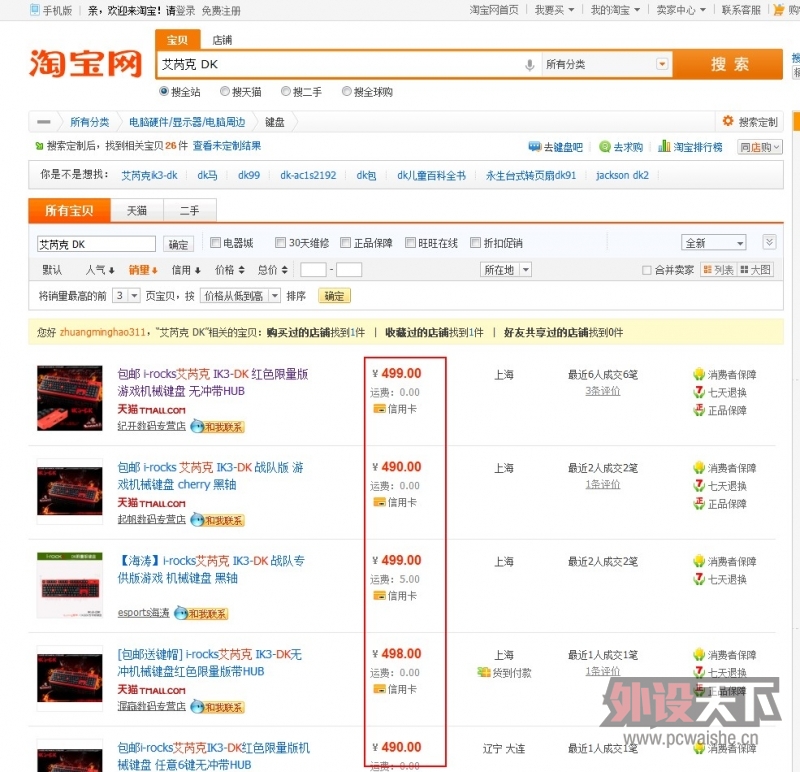The width and height of the screenshot is (800, 772).
Task: Expand 卖家中心 top menu
Action: (681, 10)
